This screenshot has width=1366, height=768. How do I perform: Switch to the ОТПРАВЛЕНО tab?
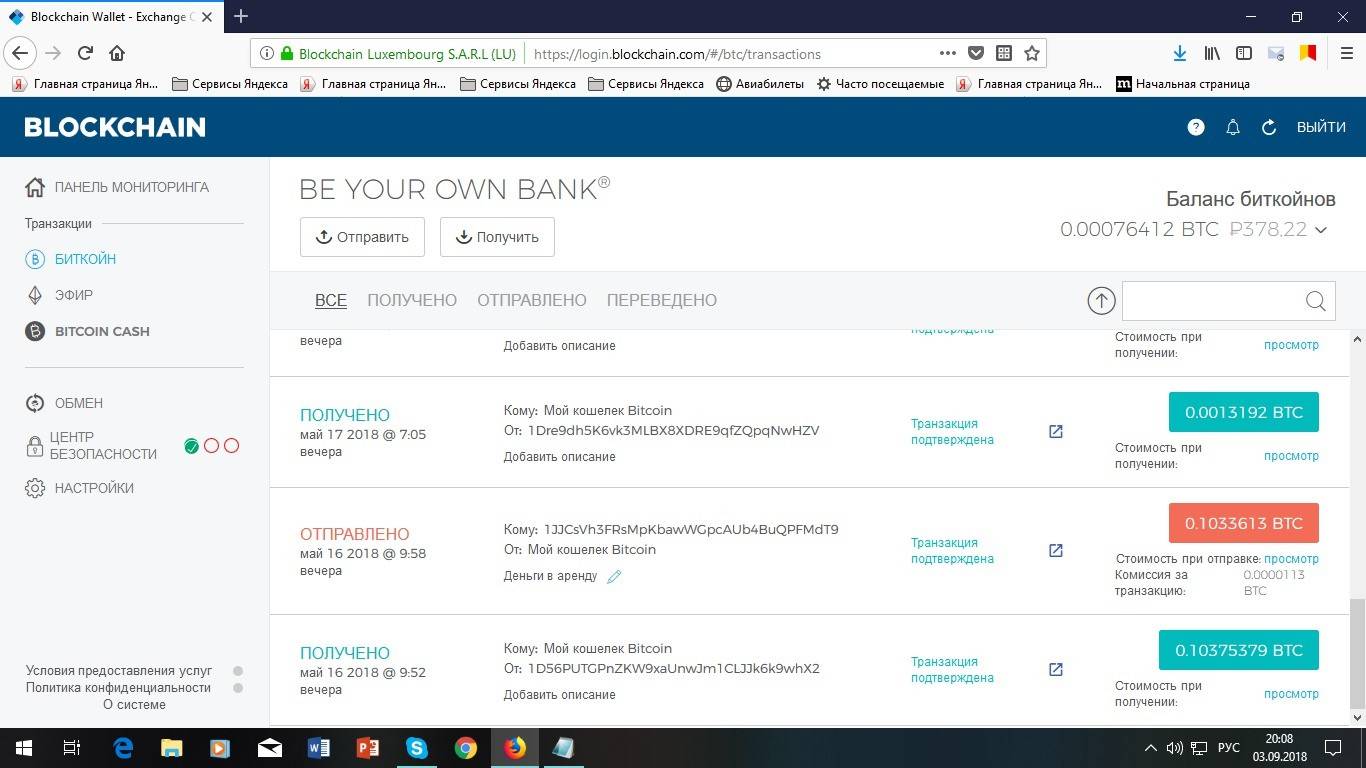pos(532,300)
